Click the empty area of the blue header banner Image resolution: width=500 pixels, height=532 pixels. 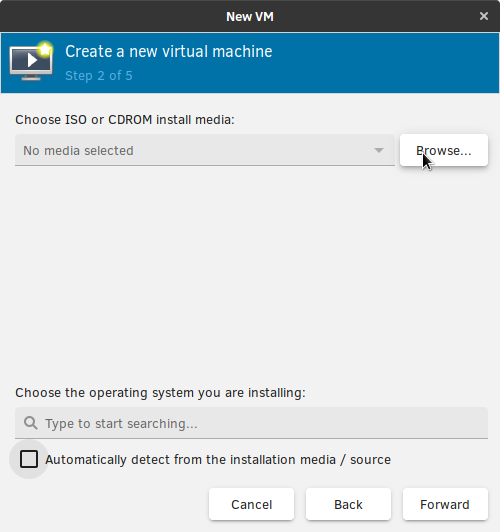pos(383,63)
